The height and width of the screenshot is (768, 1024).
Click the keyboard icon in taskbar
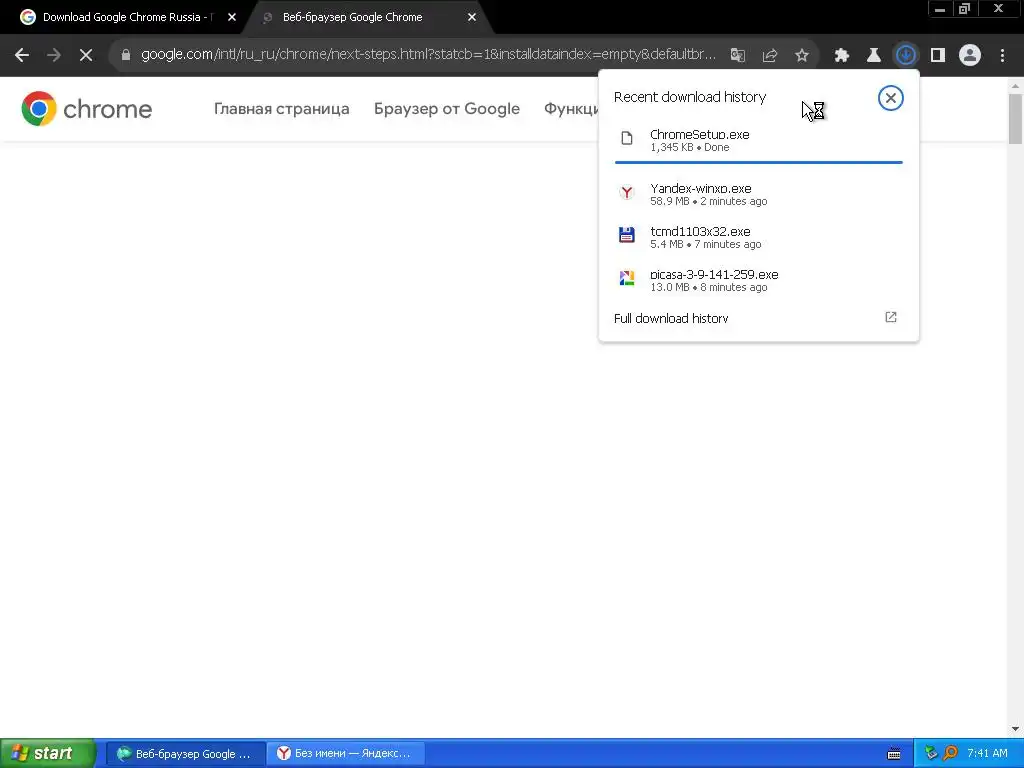tap(894, 754)
